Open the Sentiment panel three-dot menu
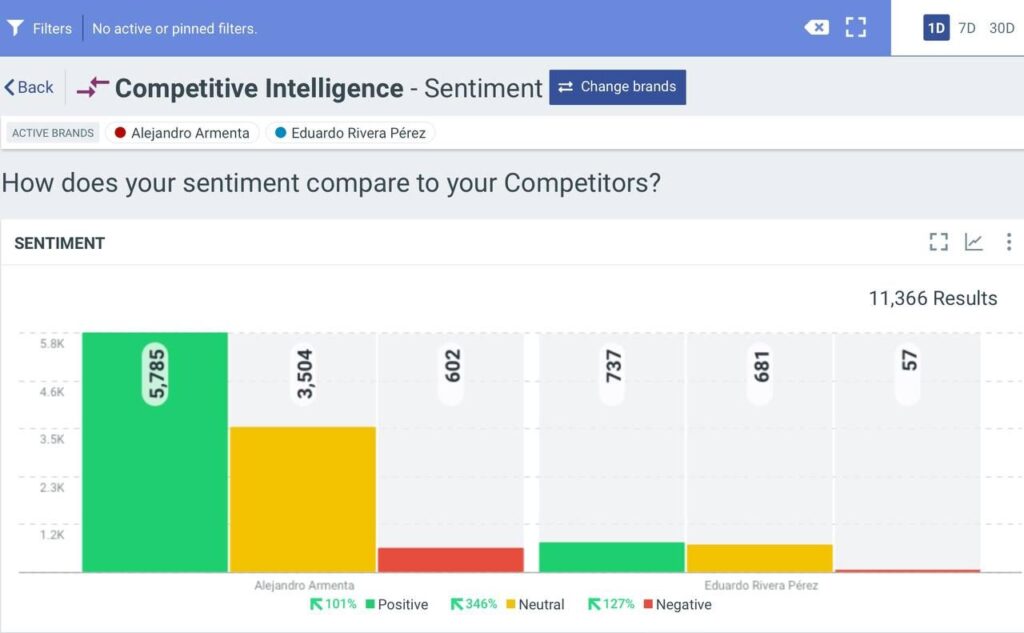 click(1008, 242)
